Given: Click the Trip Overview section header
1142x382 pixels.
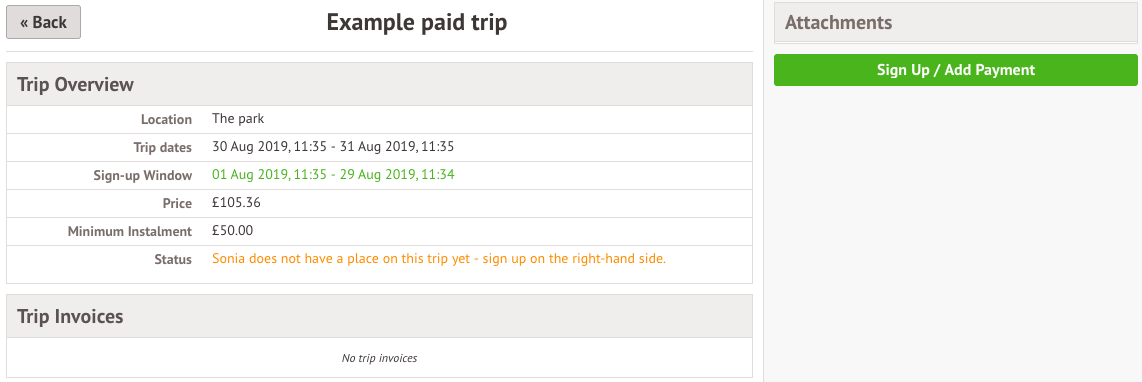Looking at the screenshot, I should point(379,85).
